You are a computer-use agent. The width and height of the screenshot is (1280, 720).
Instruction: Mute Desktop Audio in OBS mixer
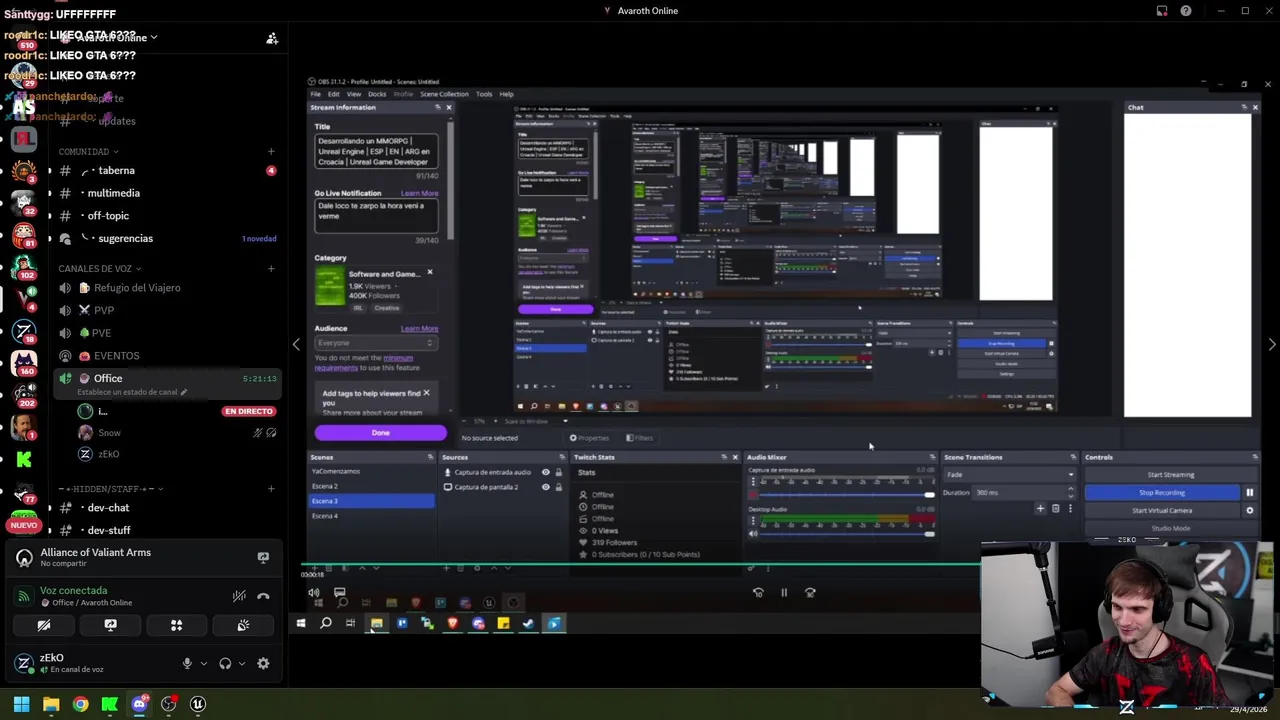tap(753, 533)
